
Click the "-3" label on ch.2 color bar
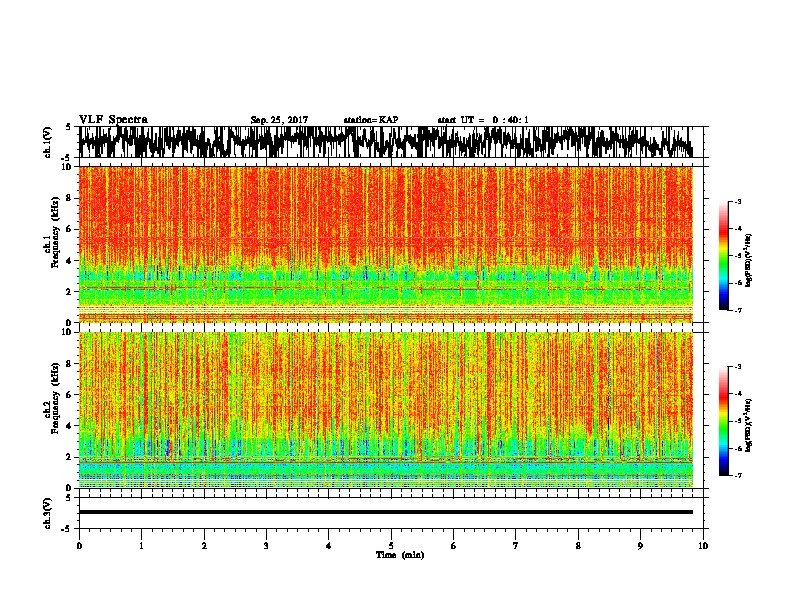[x=737, y=367]
